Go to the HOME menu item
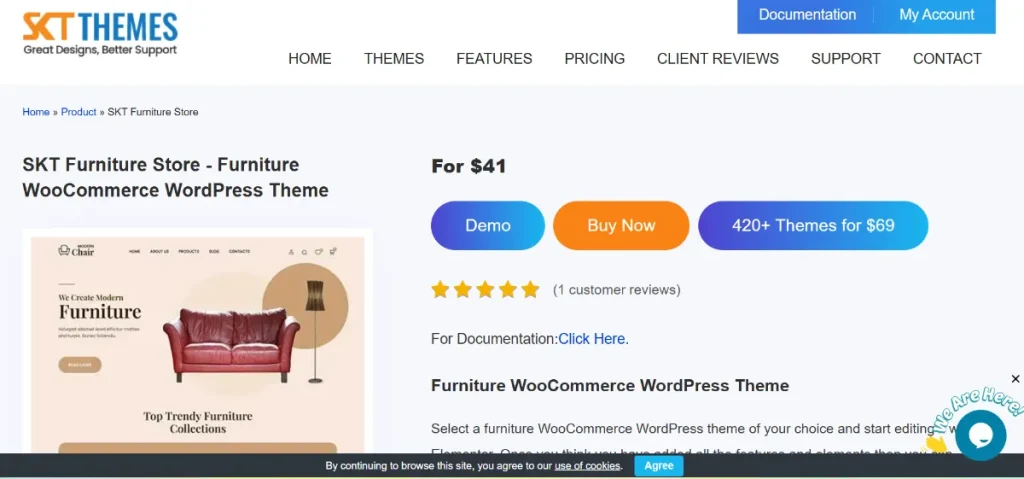Screen dimensions: 1024x479 (310, 59)
